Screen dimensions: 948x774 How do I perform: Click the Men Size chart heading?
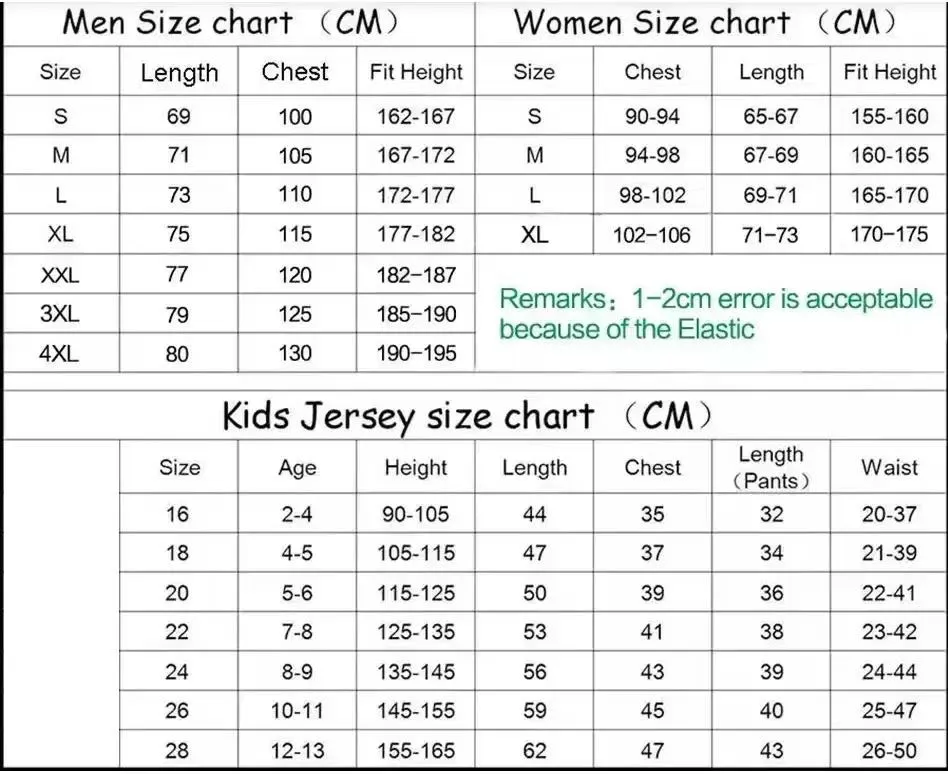[230, 23]
